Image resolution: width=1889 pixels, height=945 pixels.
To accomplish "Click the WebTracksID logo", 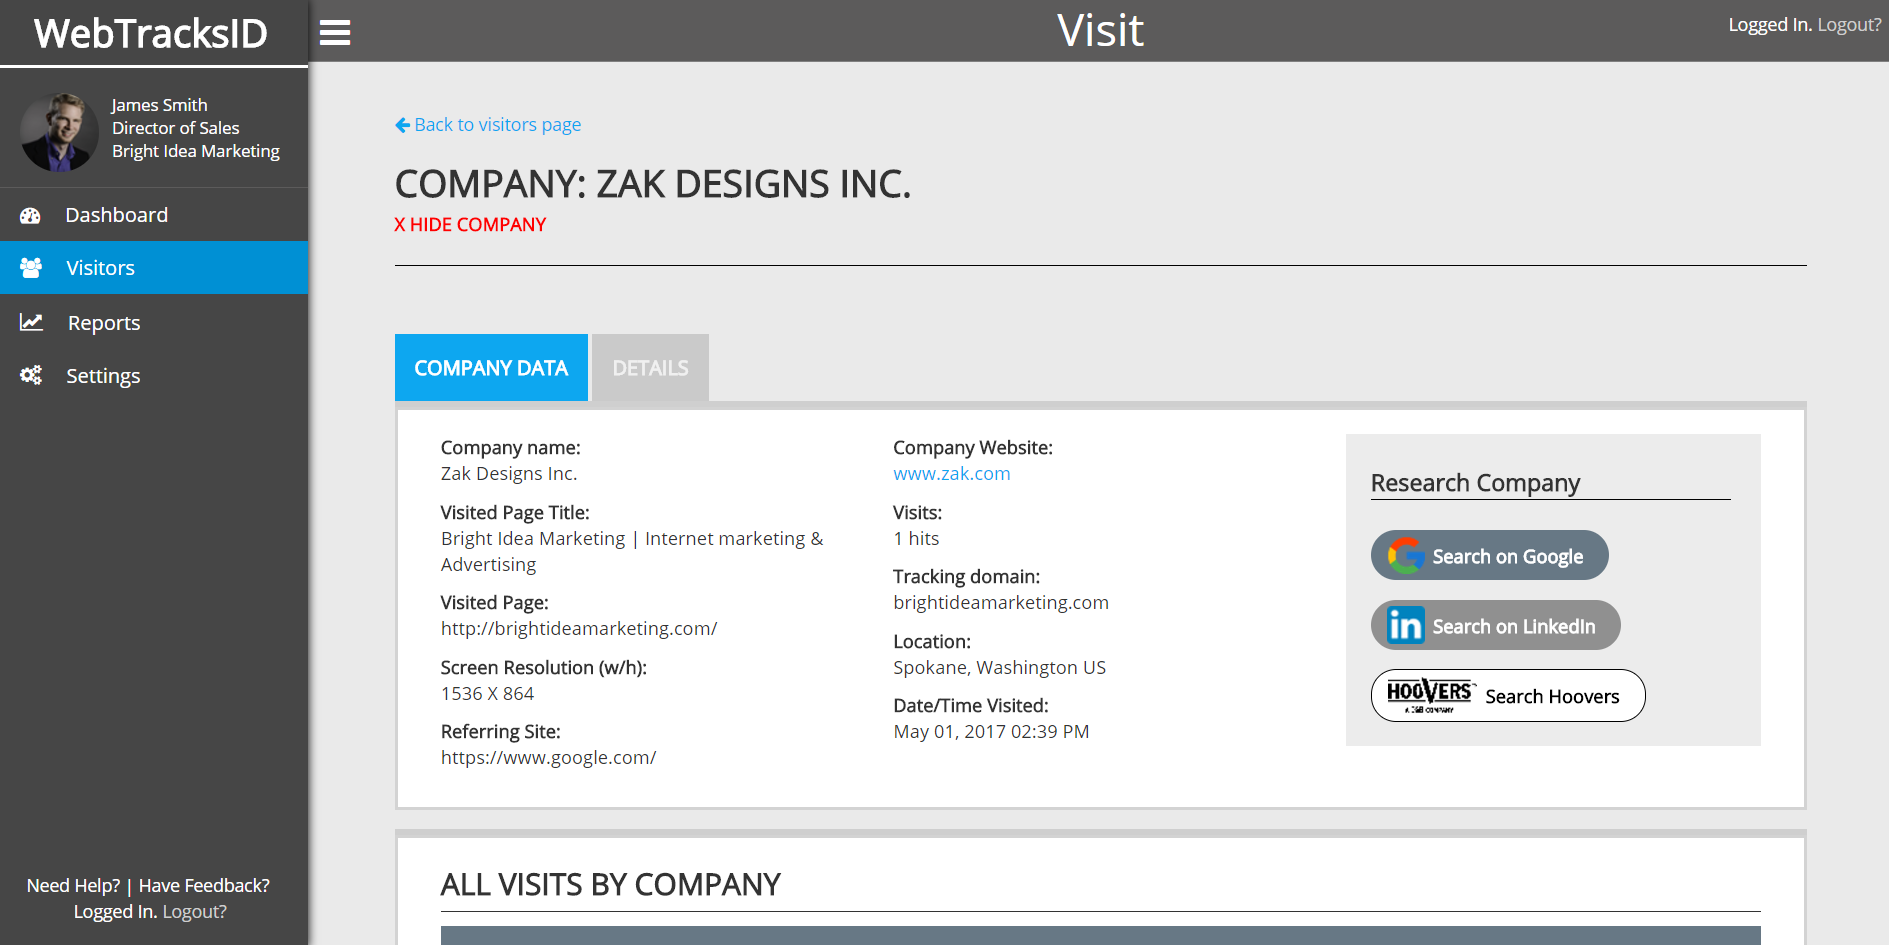I will click(x=151, y=34).
